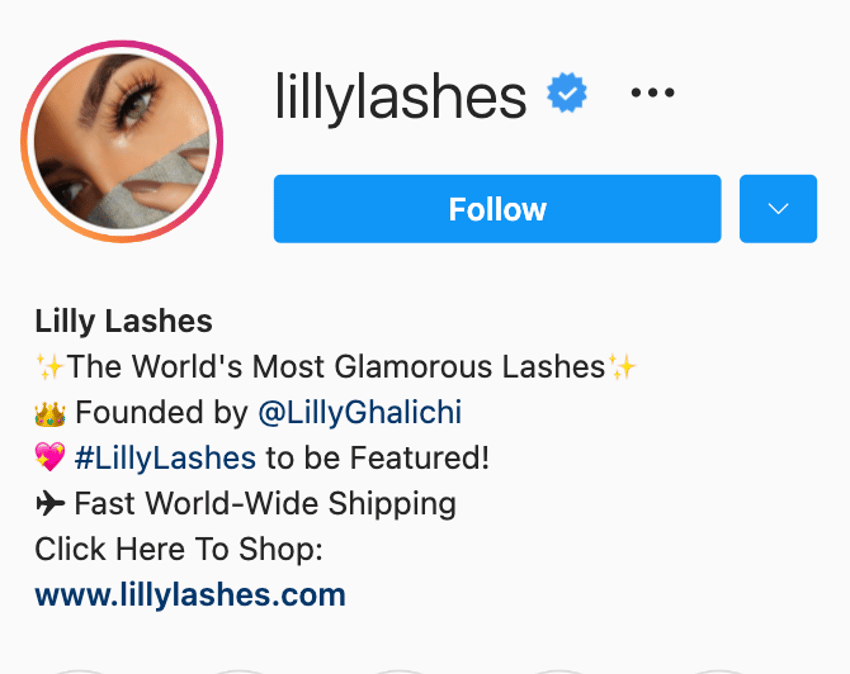Expand suggested accounts chevron beside Follow
Image resolution: width=850 pixels, height=674 pixels.
tap(778, 209)
